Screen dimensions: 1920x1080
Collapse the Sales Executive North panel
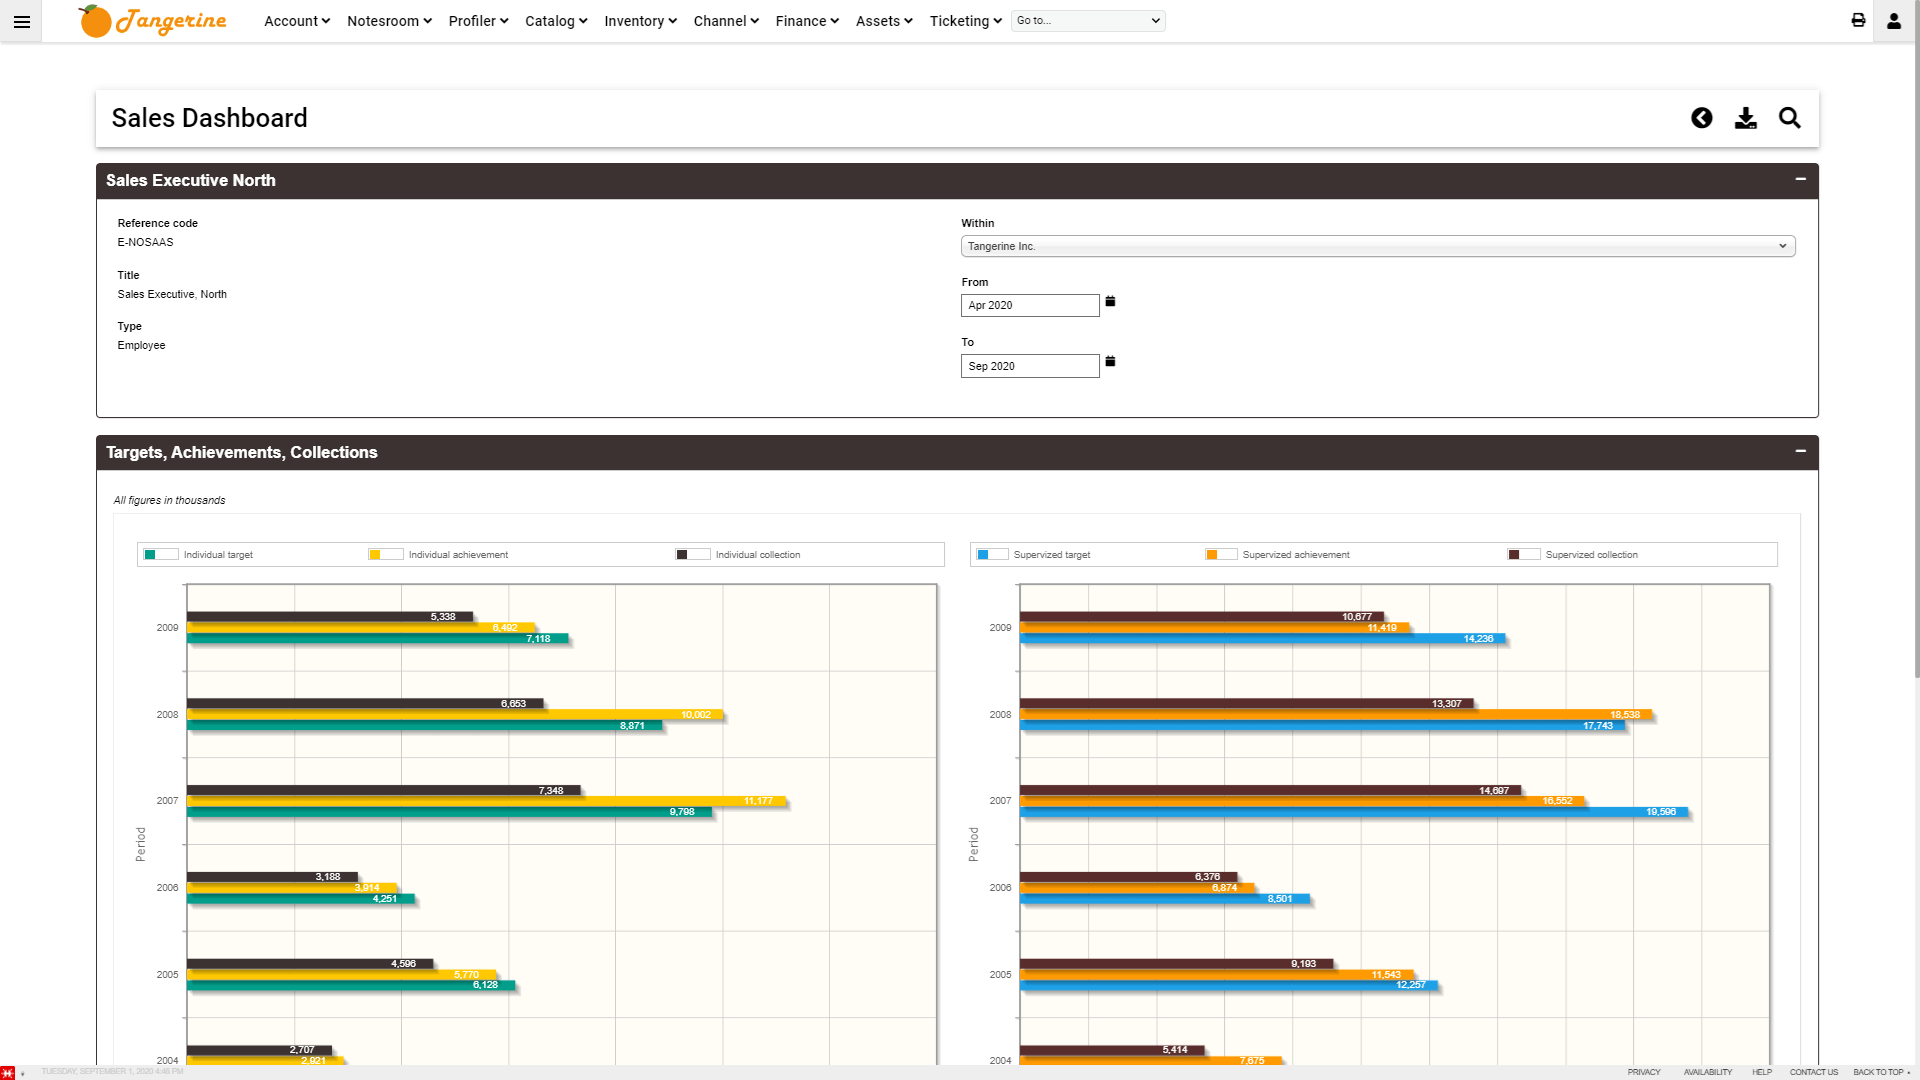(x=1801, y=179)
